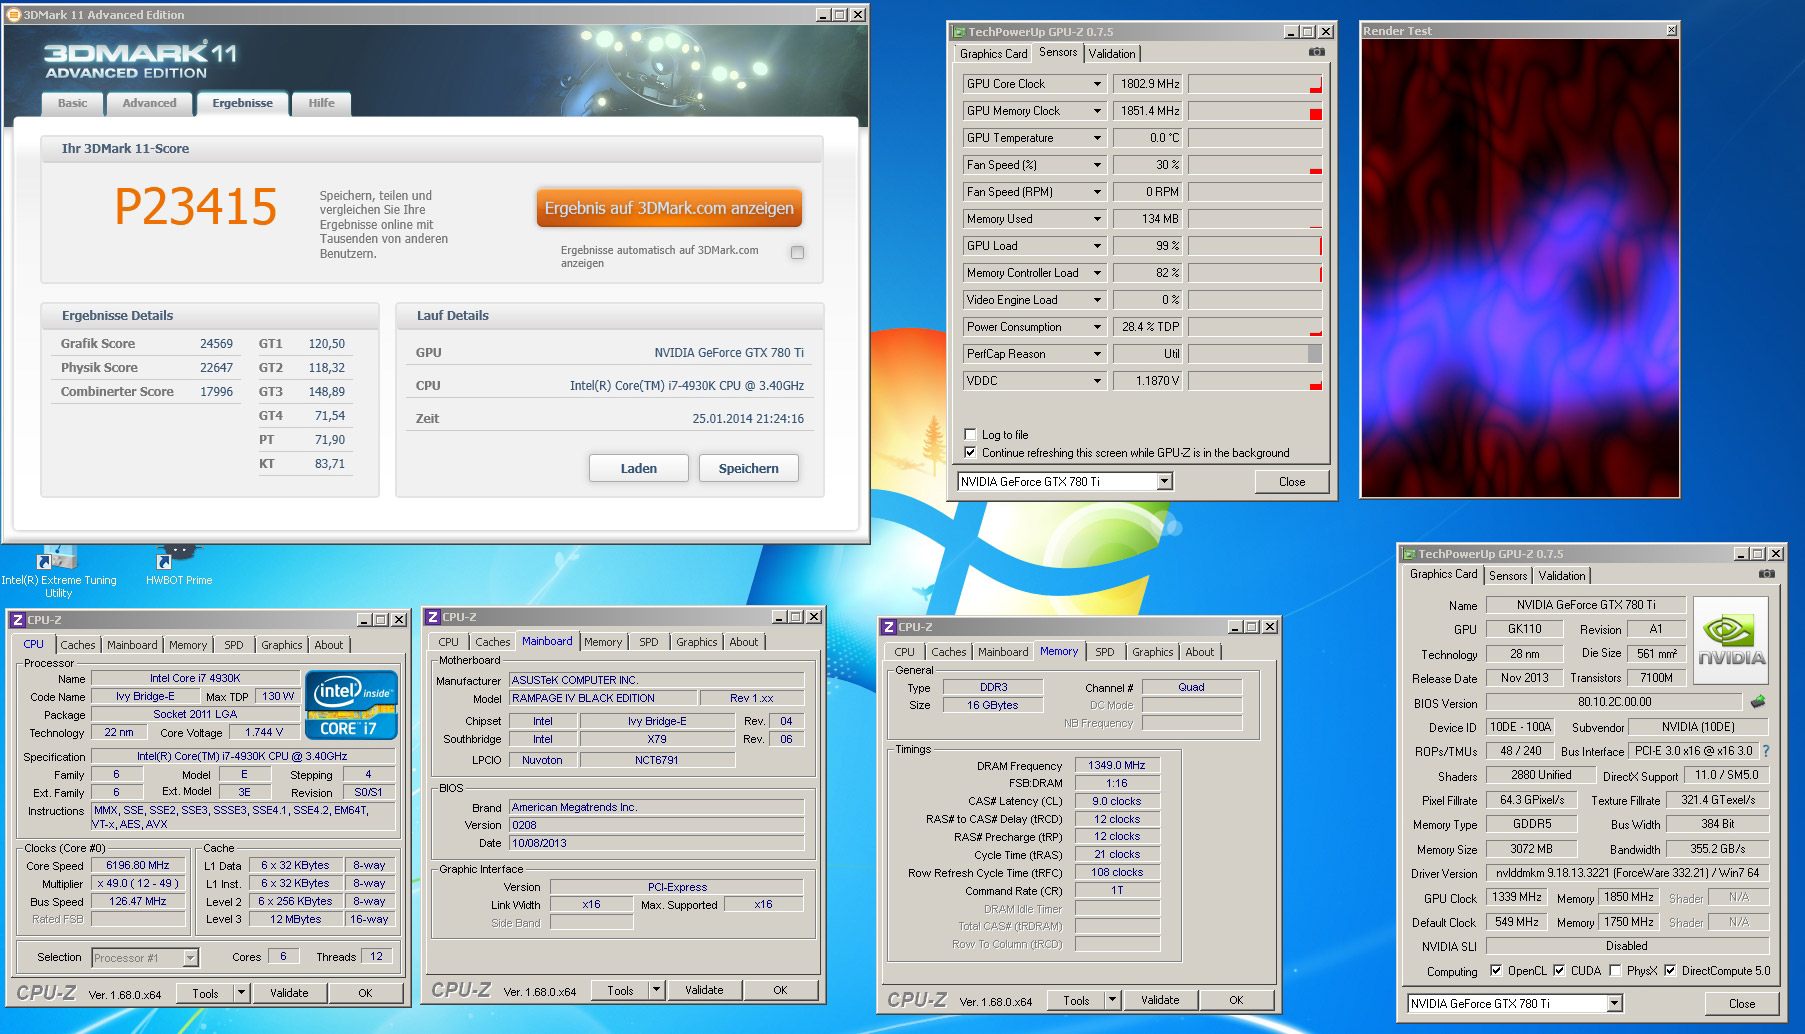Click the CPU-Z icon in the Mainboard window title
The height and width of the screenshot is (1034, 1805).
[433, 617]
